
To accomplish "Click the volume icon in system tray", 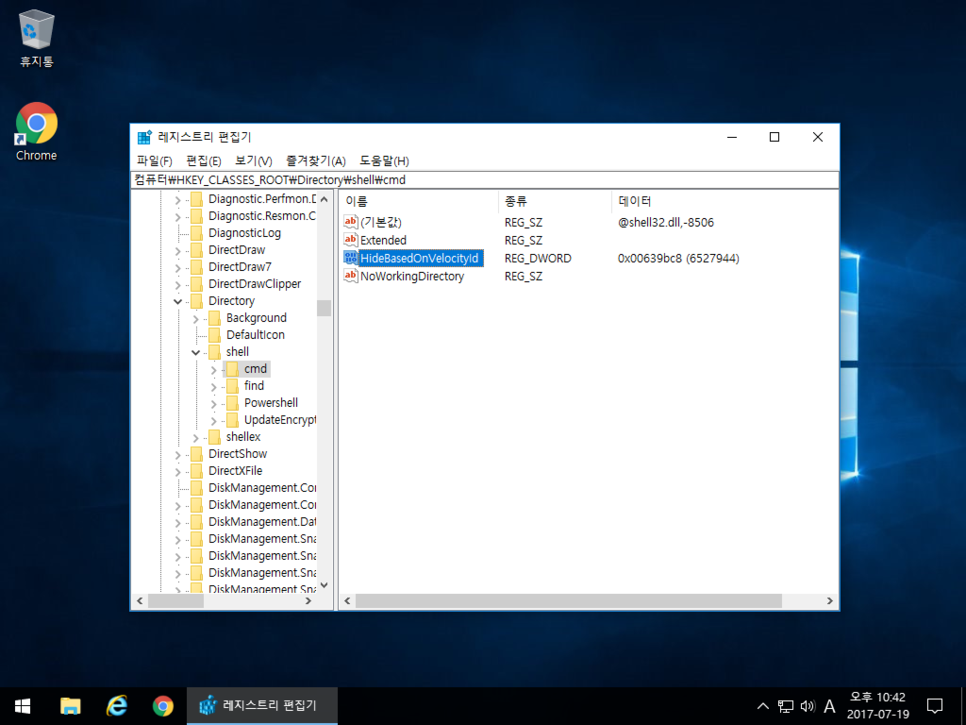I will click(807, 706).
